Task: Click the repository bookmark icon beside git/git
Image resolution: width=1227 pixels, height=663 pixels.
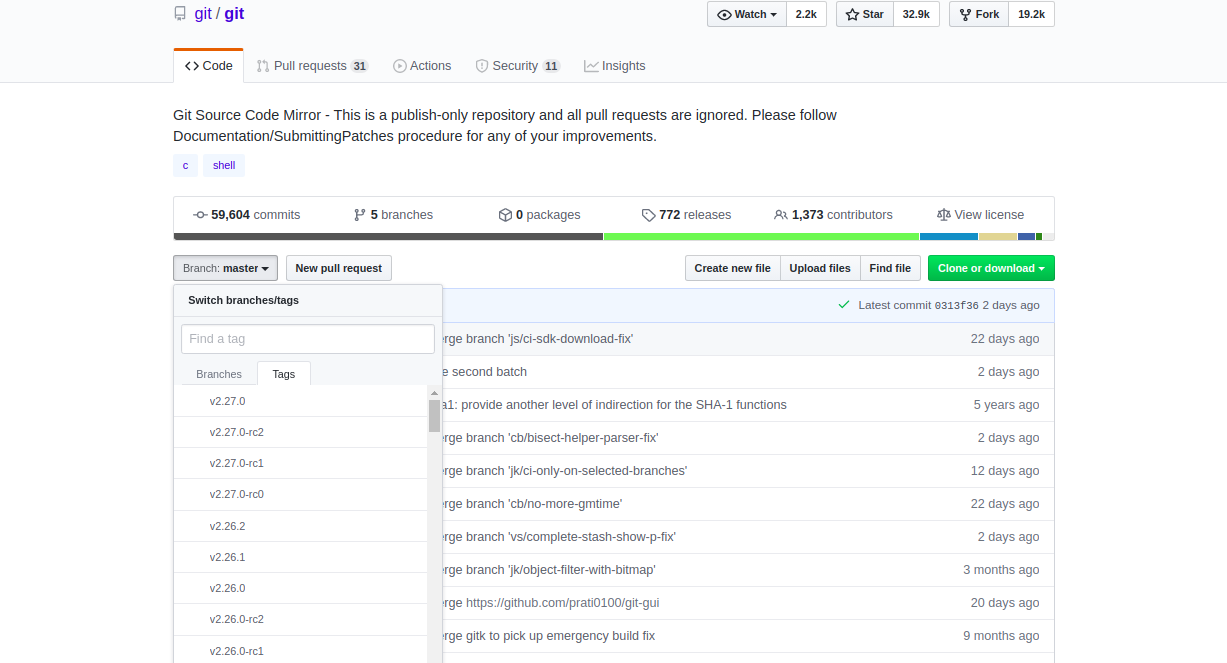Action: tap(180, 13)
